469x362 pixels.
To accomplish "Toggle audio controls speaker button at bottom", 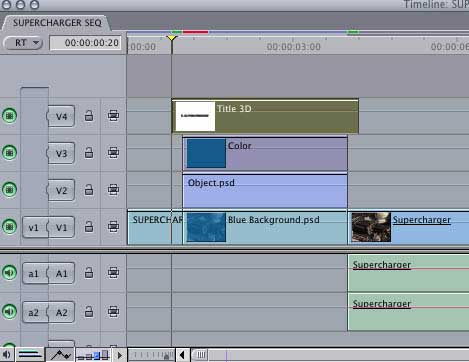I will click(7, 355).
